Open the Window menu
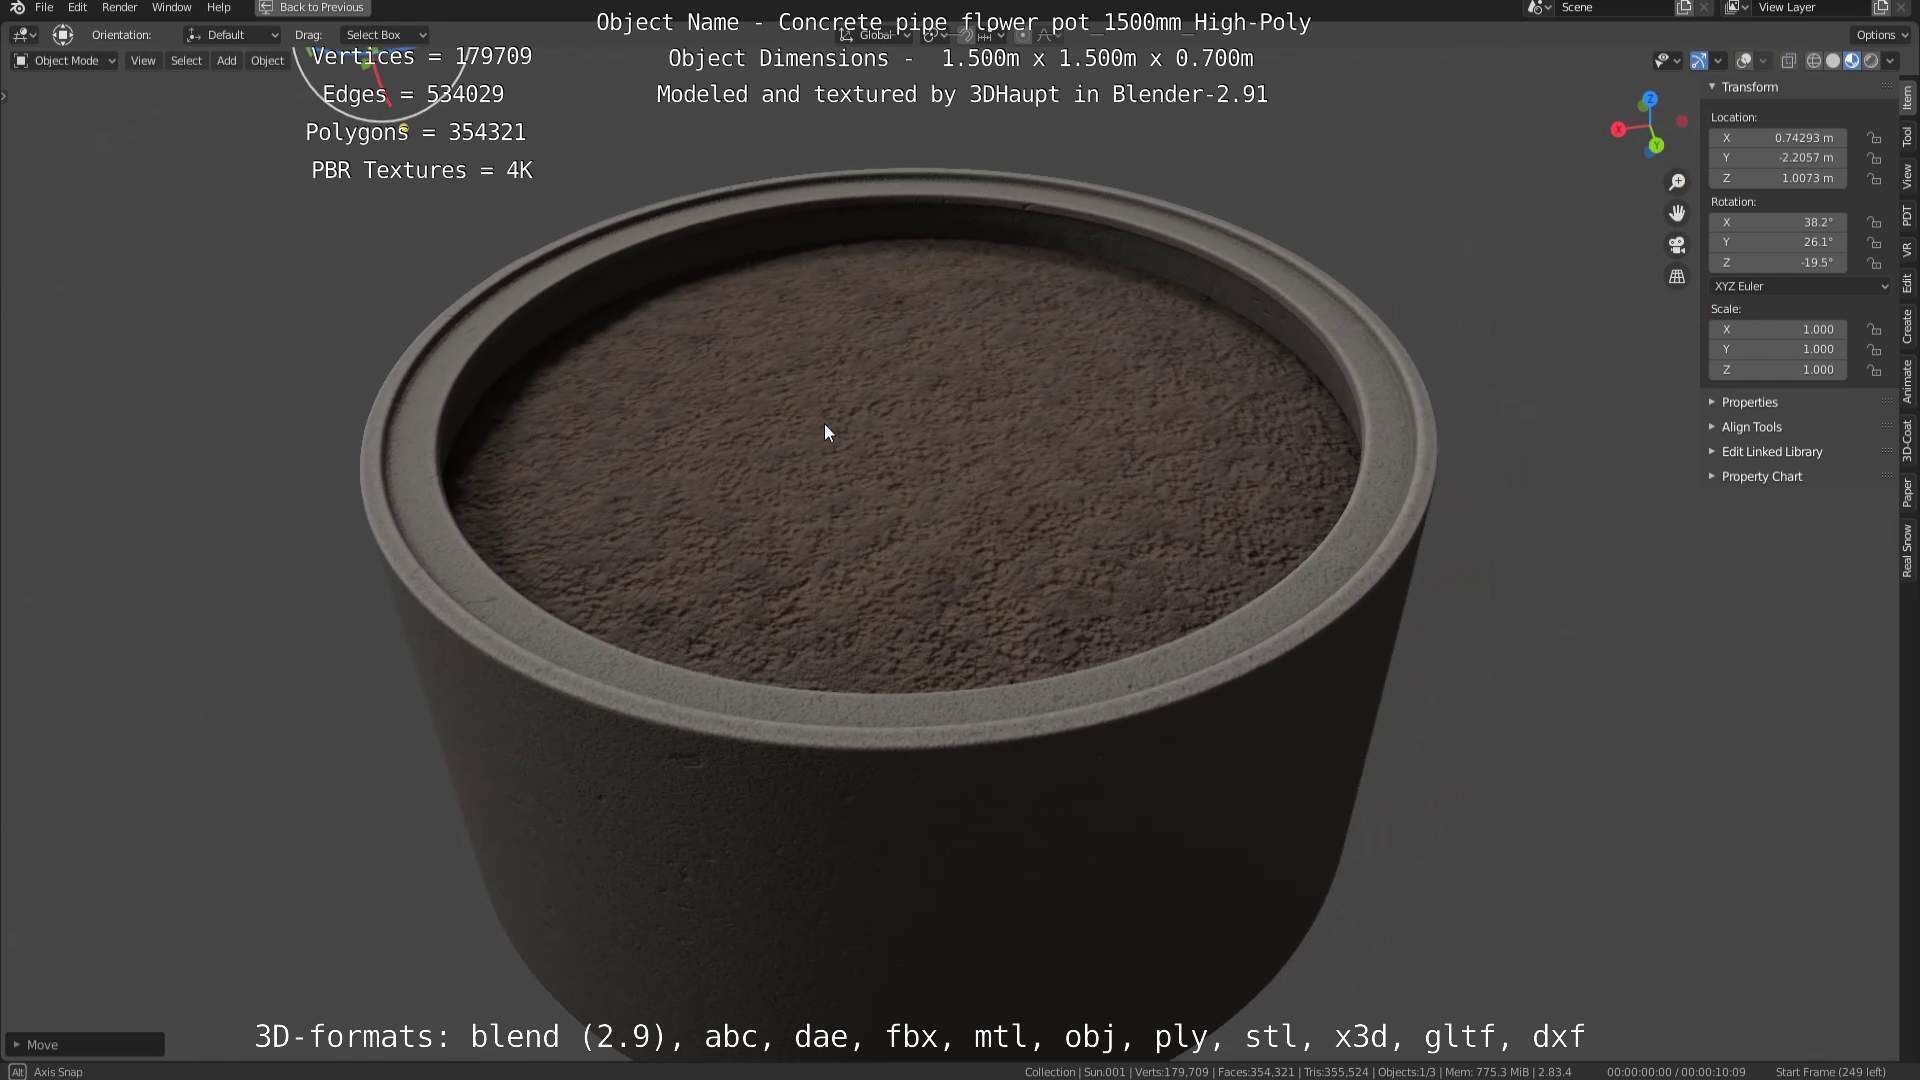Viewport: 1920px width, 1080px height. pyautogui.click(x=171, y=7)
